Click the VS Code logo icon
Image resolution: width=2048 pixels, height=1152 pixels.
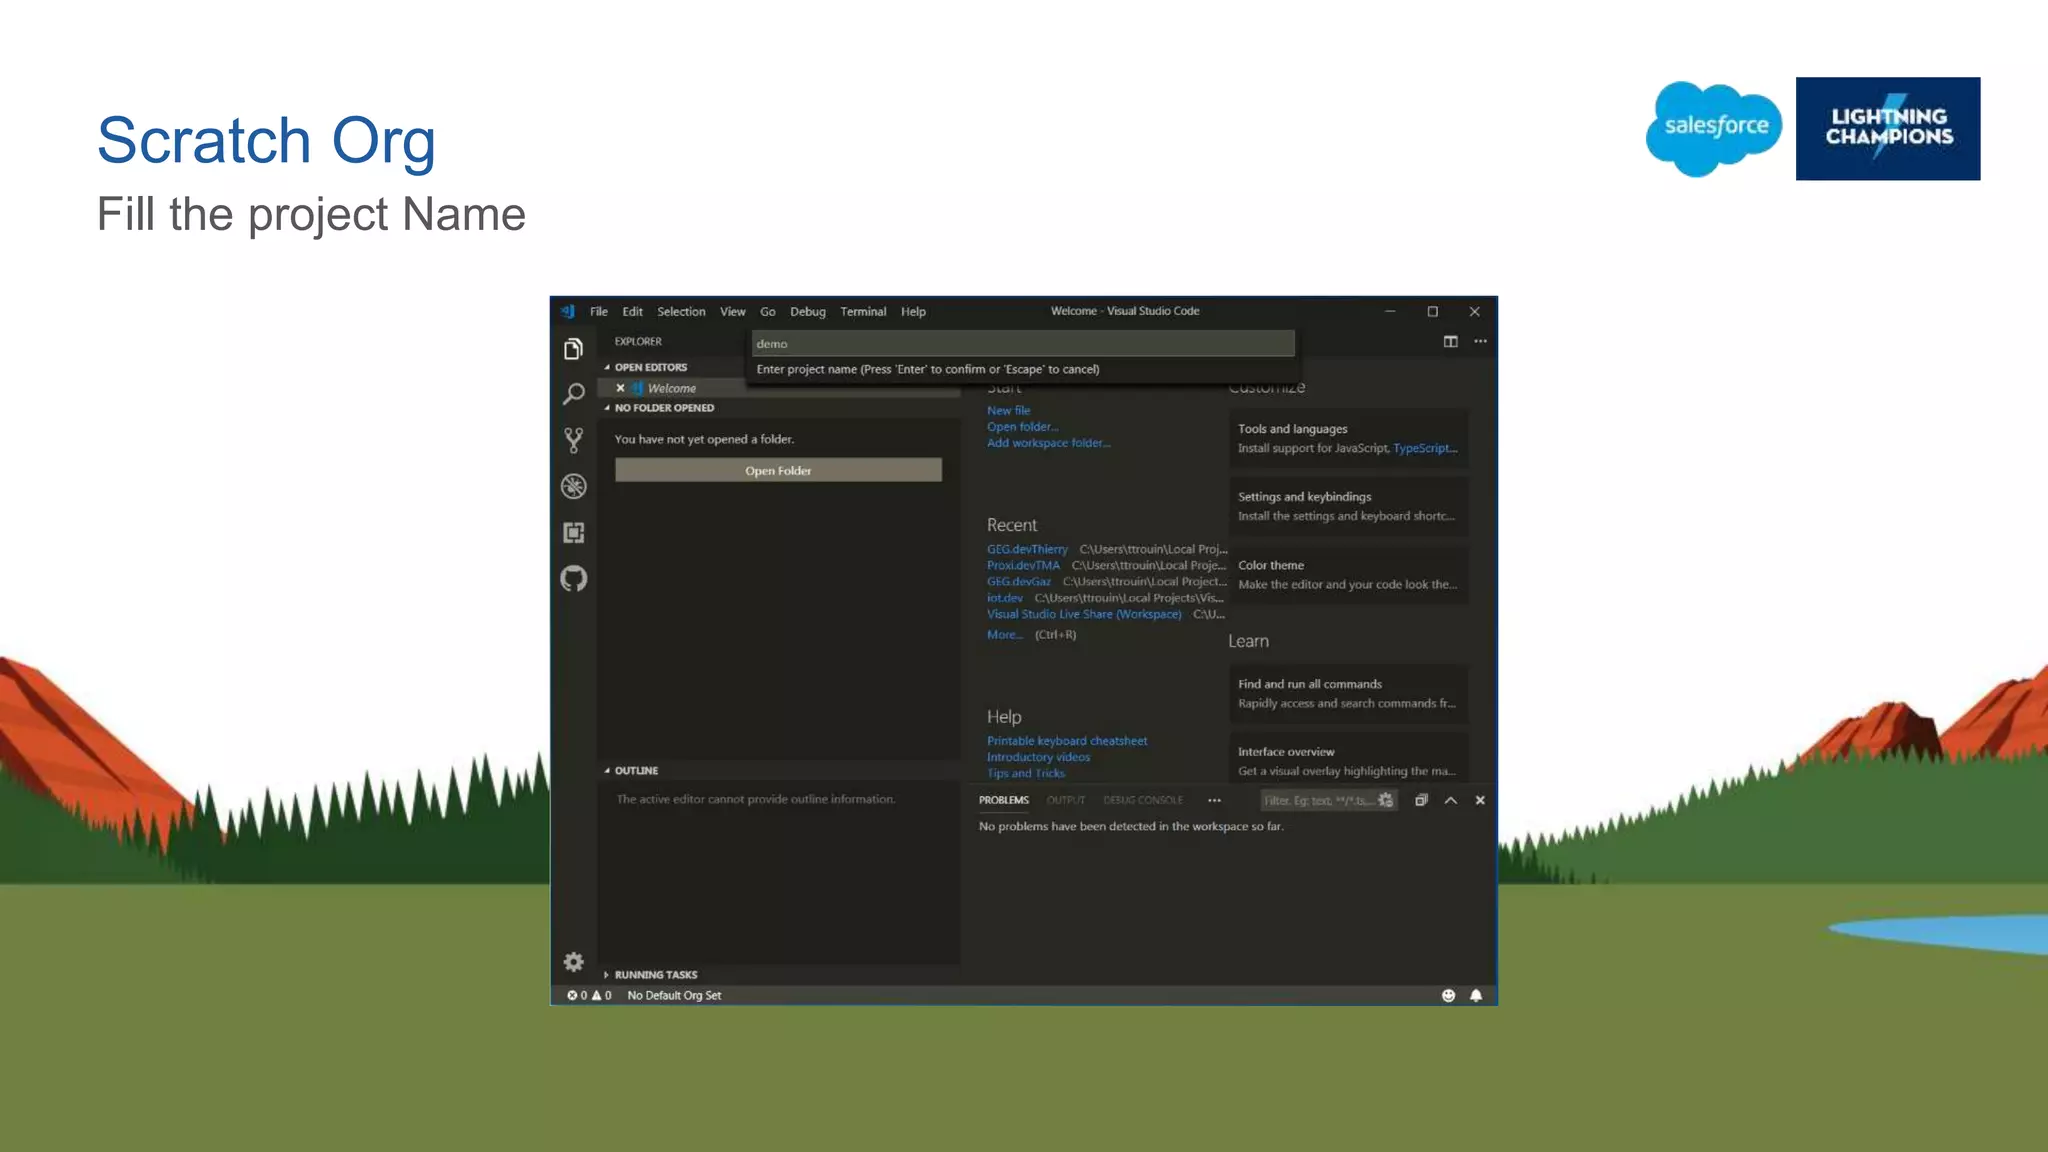point(568,311)
